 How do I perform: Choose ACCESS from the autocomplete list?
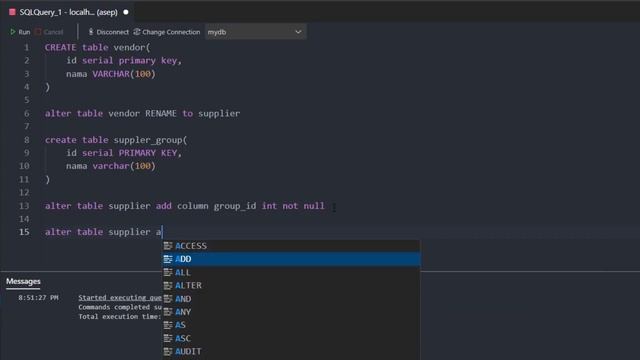(x=291, y=246)
